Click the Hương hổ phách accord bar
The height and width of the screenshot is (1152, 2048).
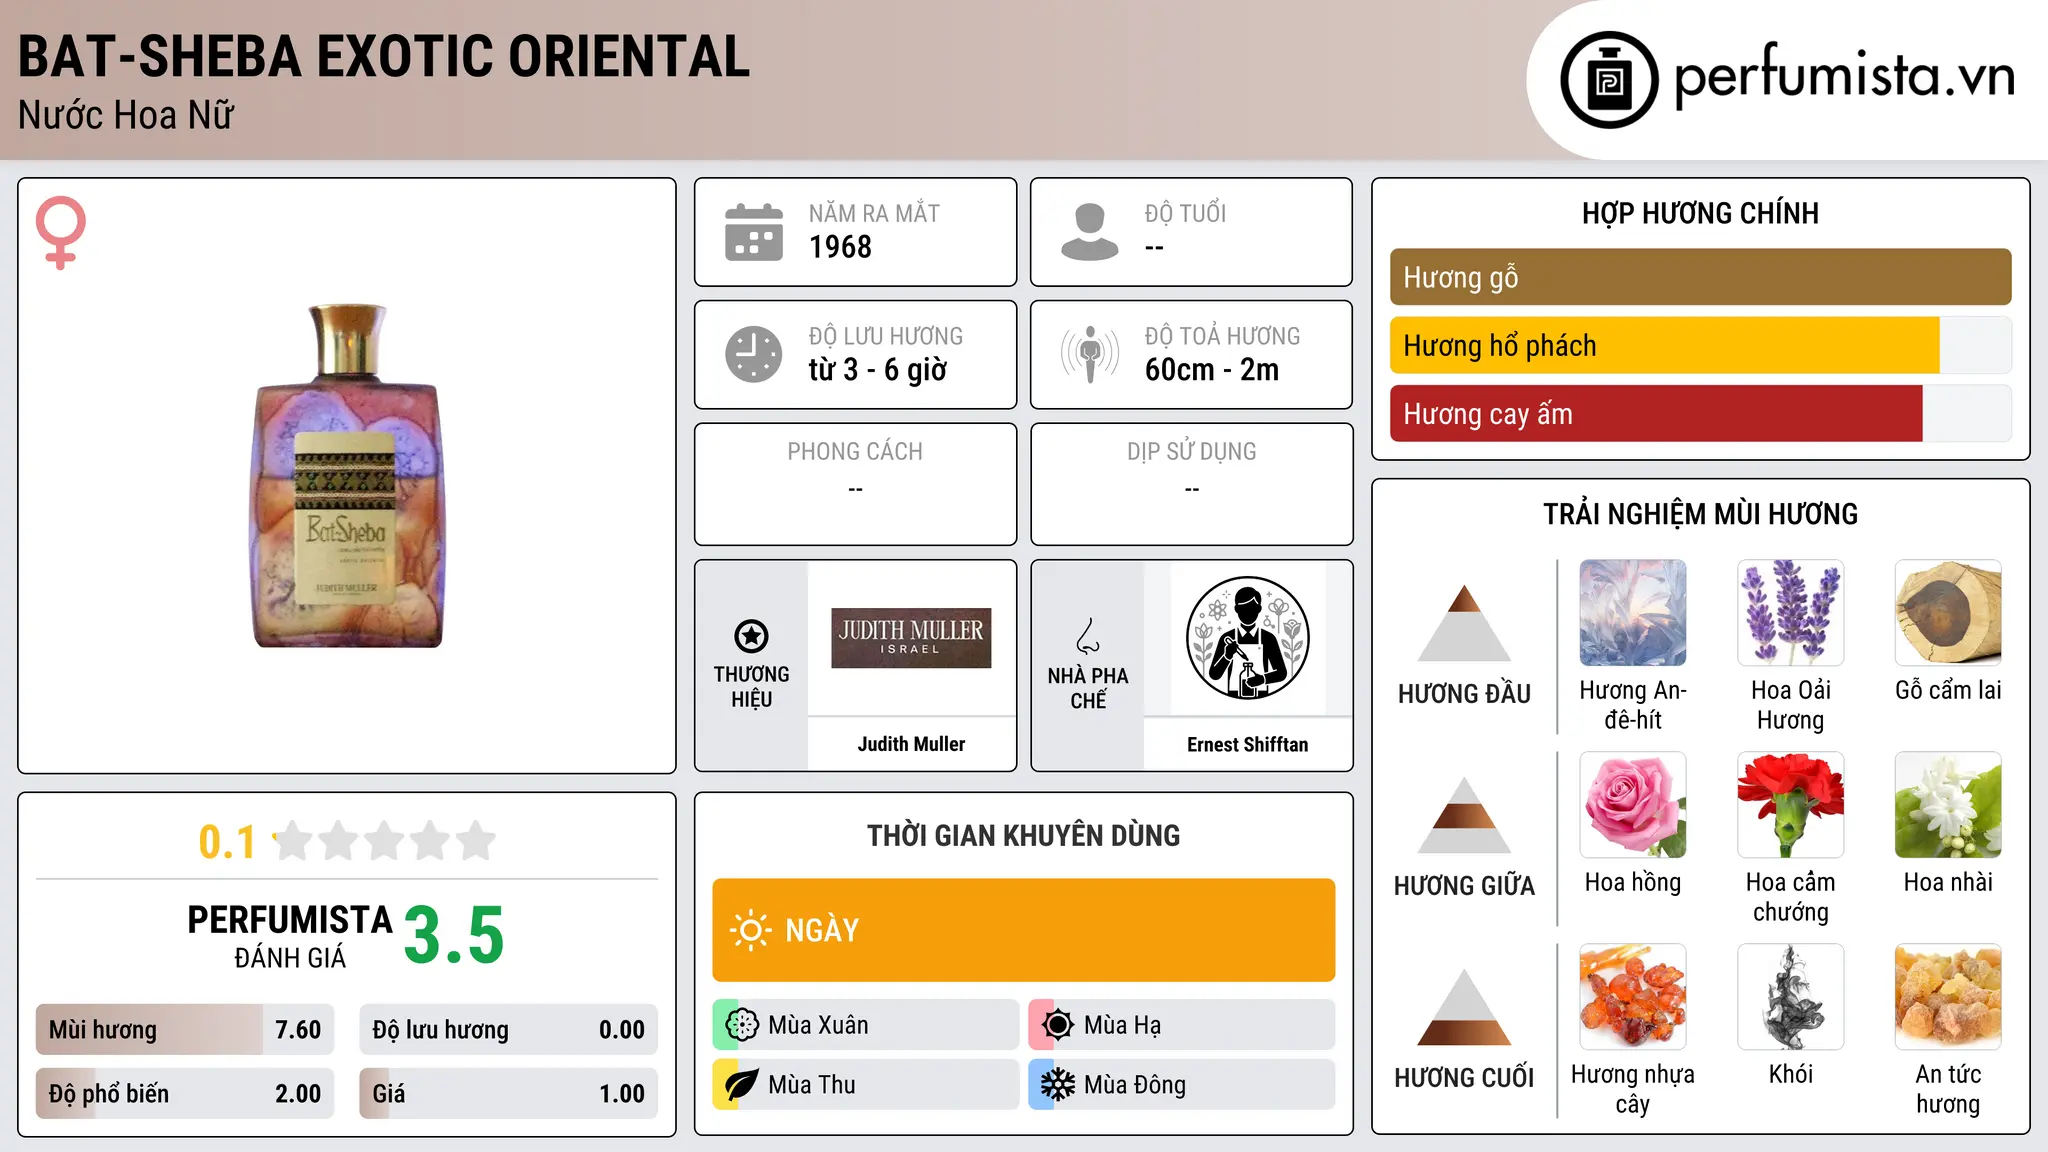[1700, 345]
